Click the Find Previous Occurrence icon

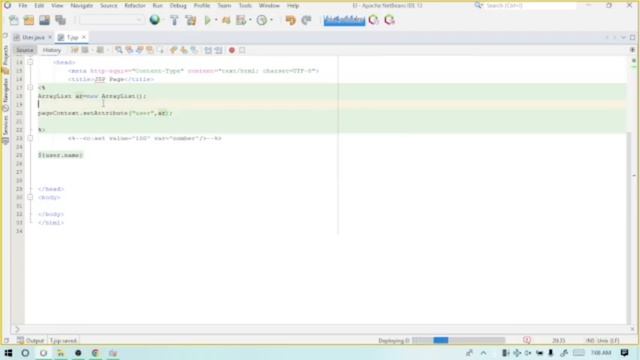[x=129, y=50]
